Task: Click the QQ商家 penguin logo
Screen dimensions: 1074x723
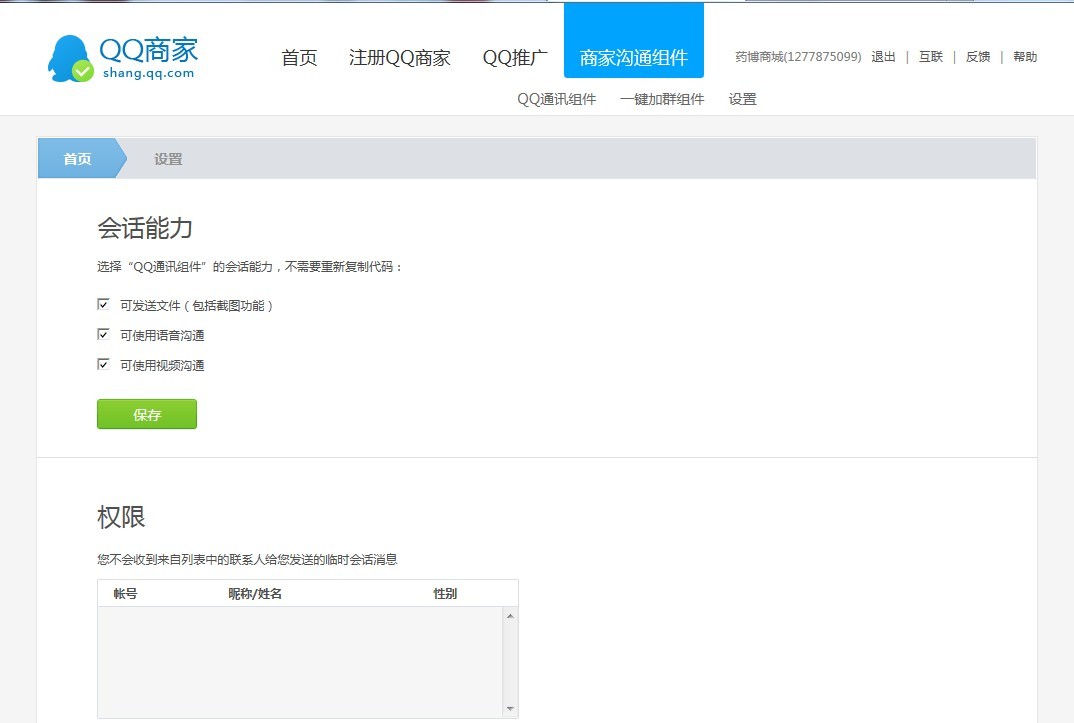Action: click(x=123, y=58)
